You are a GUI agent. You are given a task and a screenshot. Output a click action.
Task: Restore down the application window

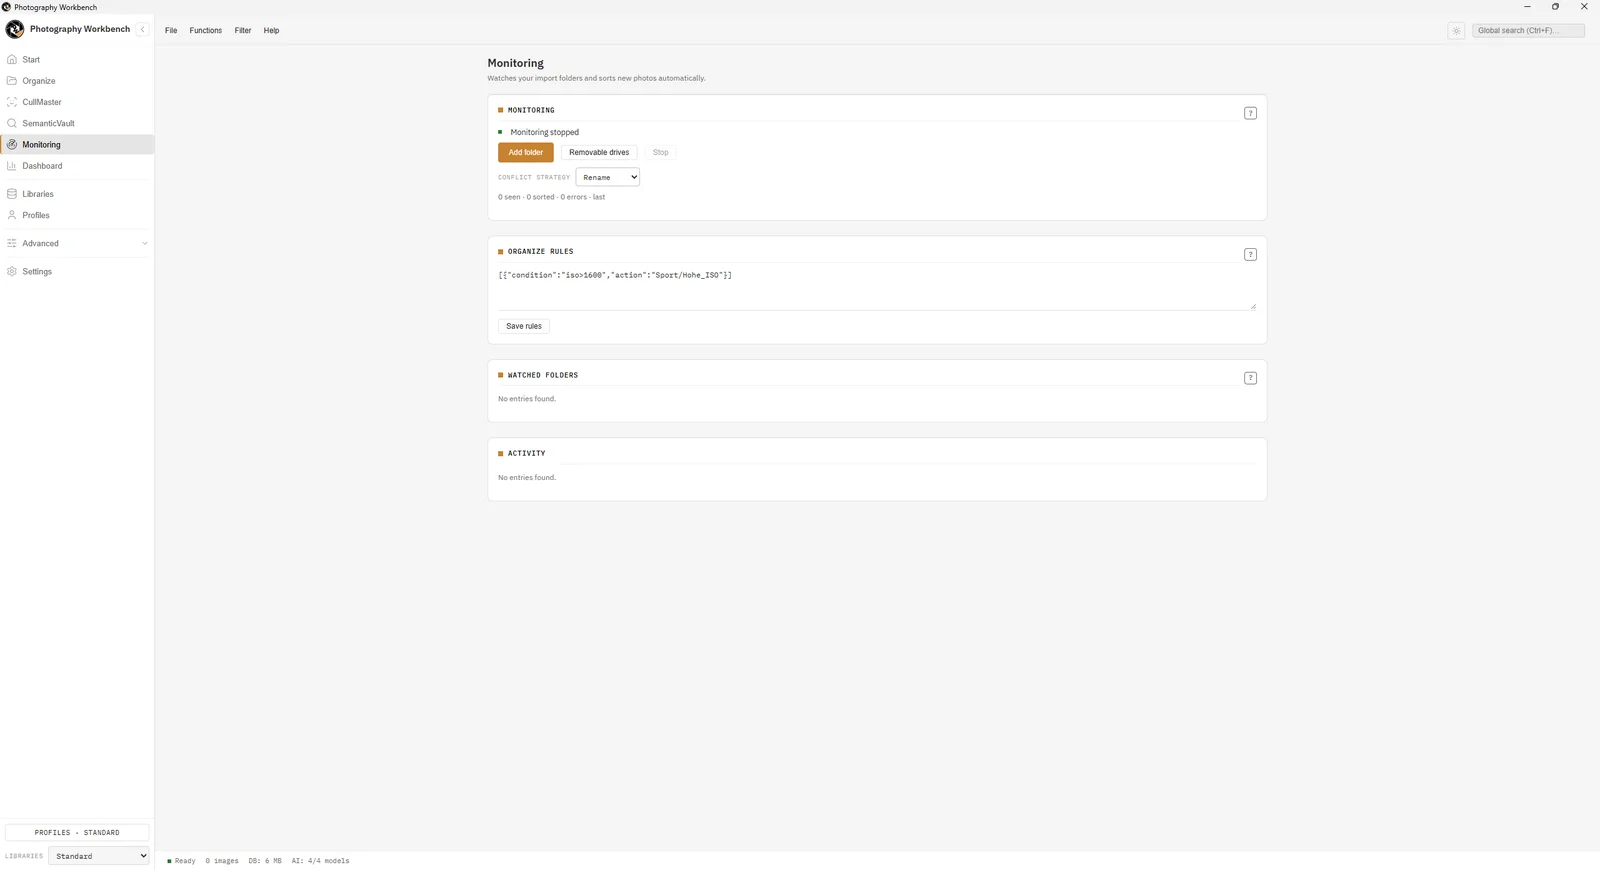[1555, 7]
